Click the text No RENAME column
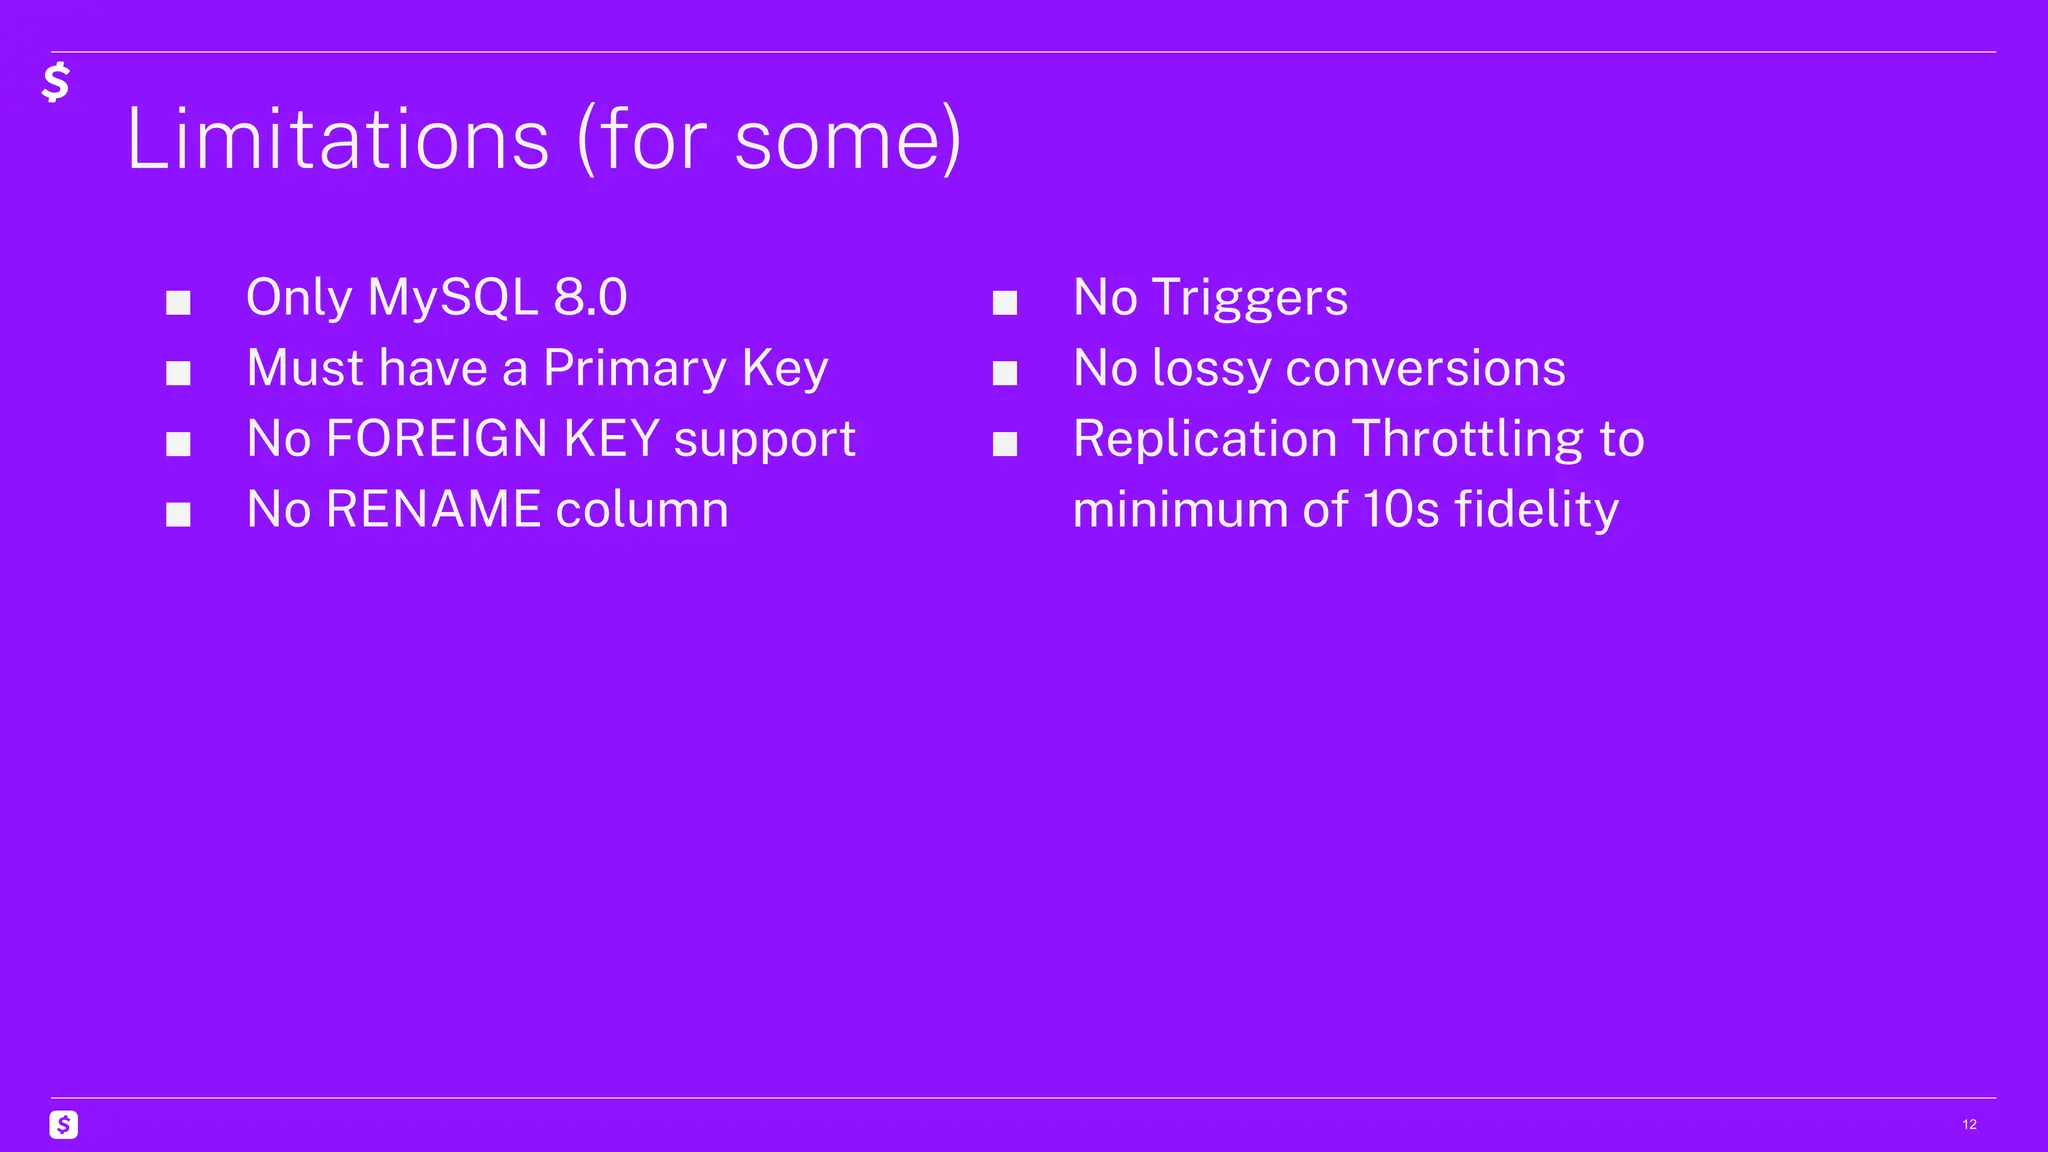 click(488, 509)
